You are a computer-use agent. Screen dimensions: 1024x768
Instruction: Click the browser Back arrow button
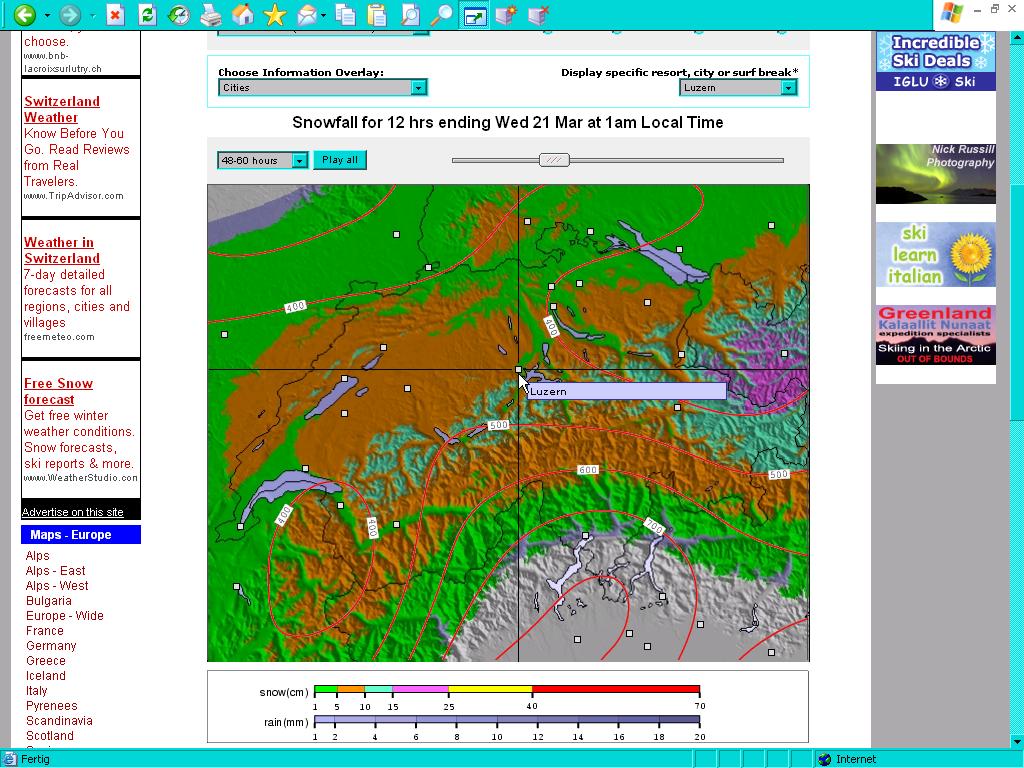coord(24,15)
